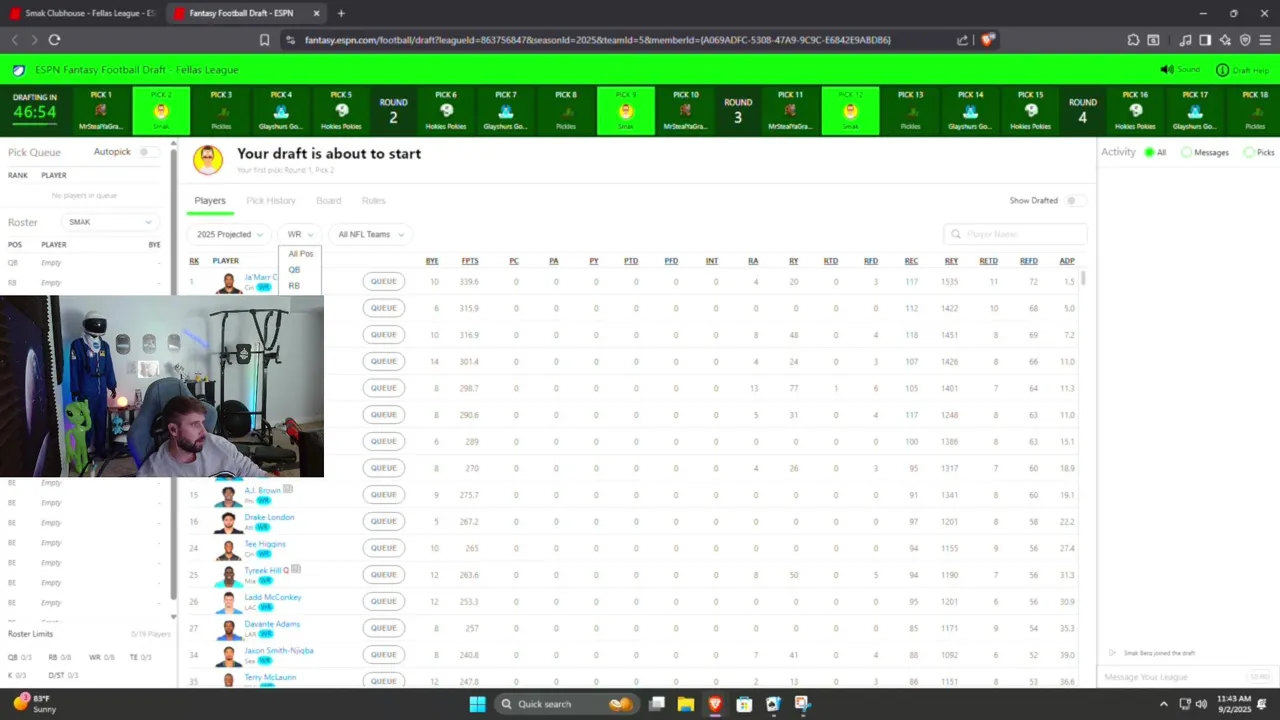Queue A.J. Brown
Viewport: 1280px width, 720px height.
pos(384,494)
